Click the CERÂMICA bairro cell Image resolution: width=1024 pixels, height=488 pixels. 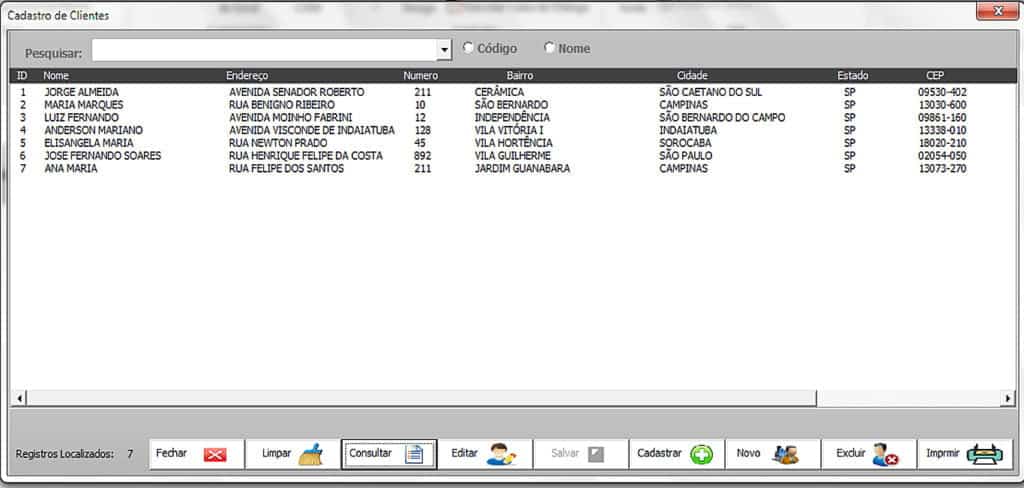[499, 93]
